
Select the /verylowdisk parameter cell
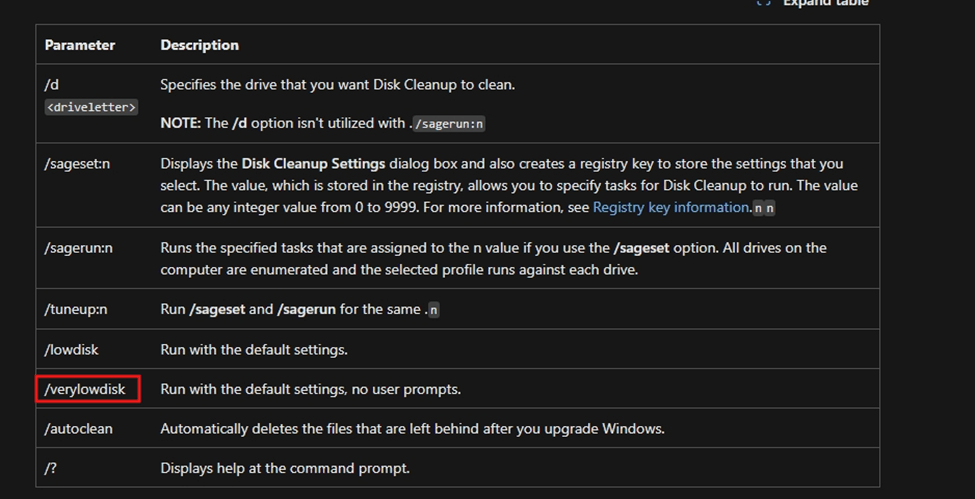pos(87,389)
